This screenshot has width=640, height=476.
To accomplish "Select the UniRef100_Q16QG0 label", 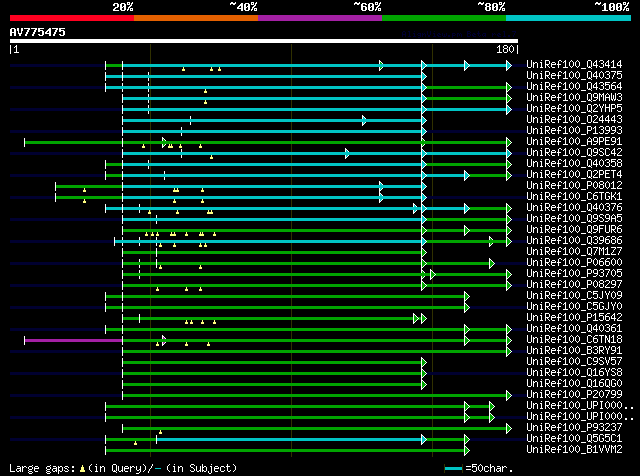I will pos(574,384).
